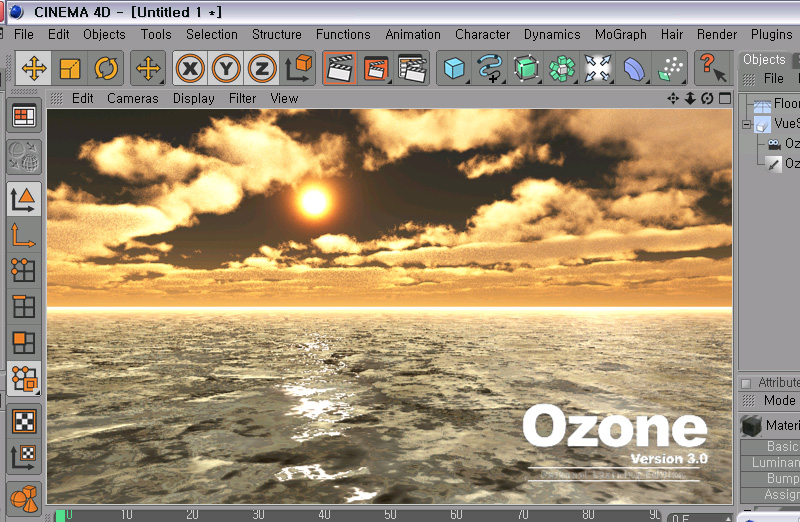Add a Bend deformer object
Image resolution: width=800 pixels, height=522 pixels.
(634, 68)
